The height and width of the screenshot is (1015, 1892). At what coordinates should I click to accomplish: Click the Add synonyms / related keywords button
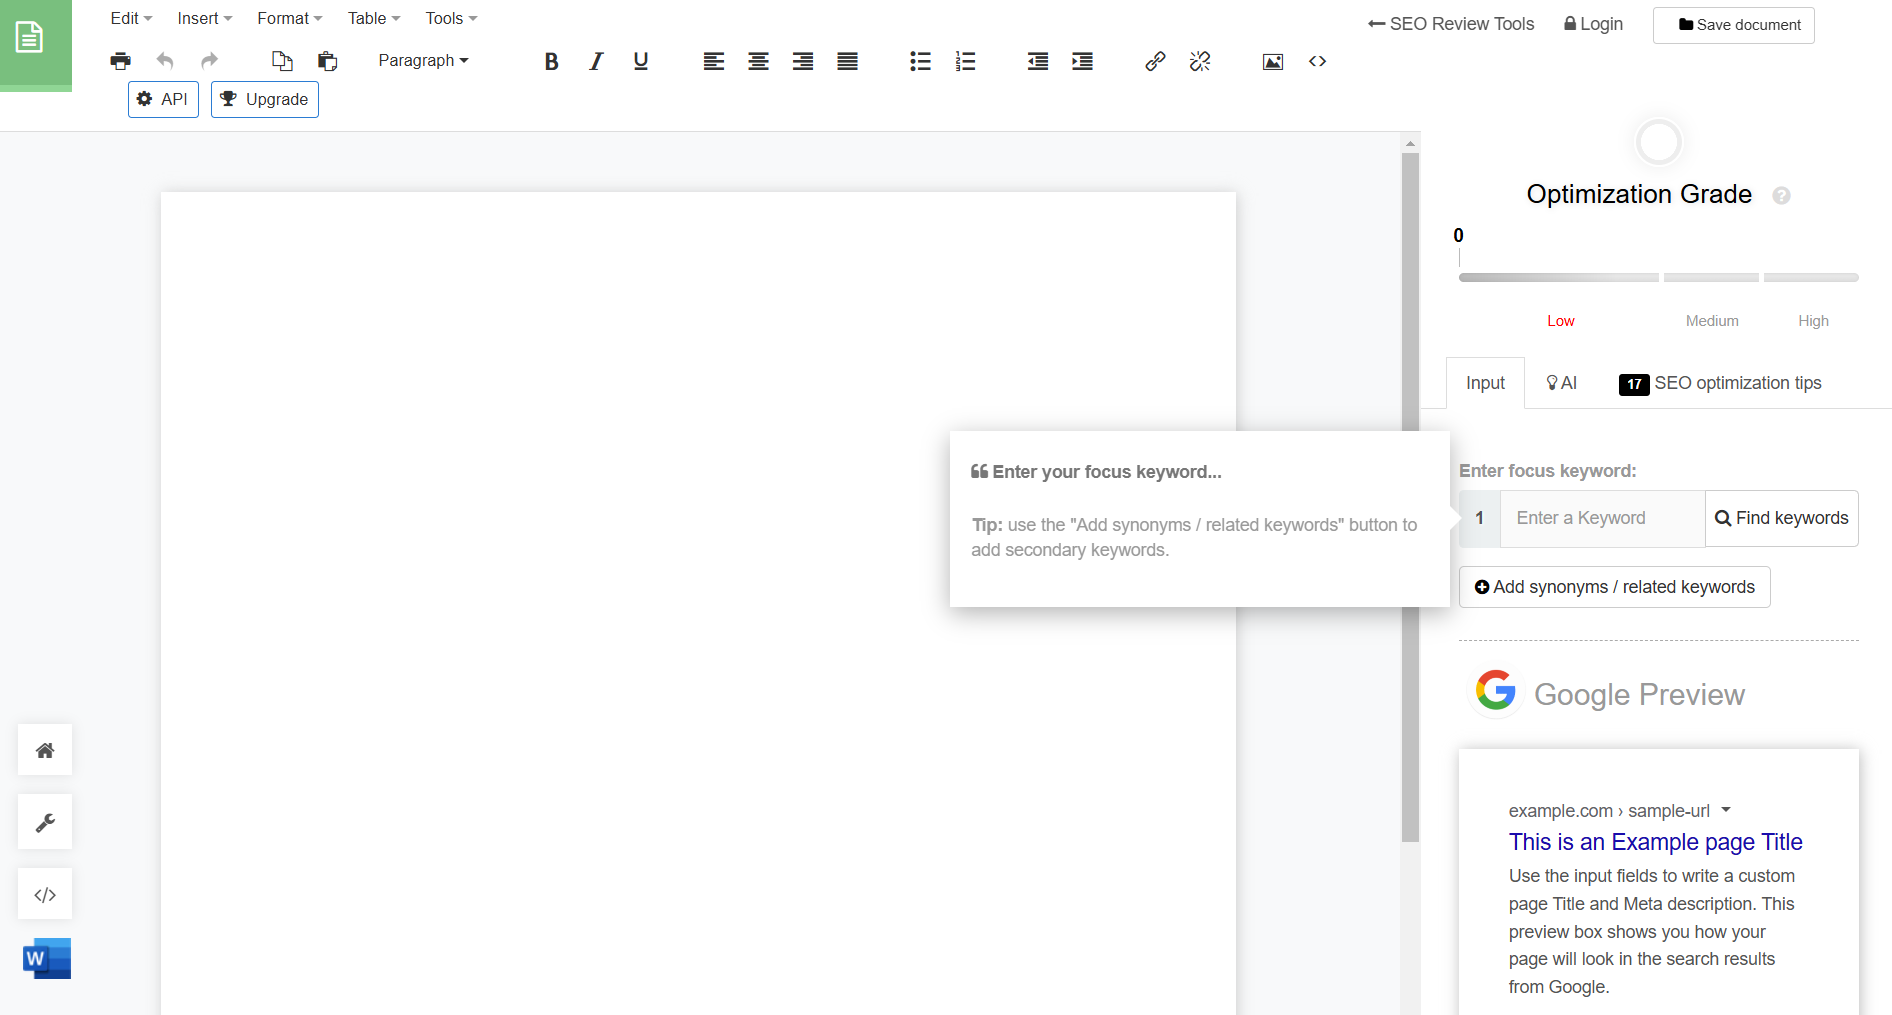click(x=1613, y=587)
